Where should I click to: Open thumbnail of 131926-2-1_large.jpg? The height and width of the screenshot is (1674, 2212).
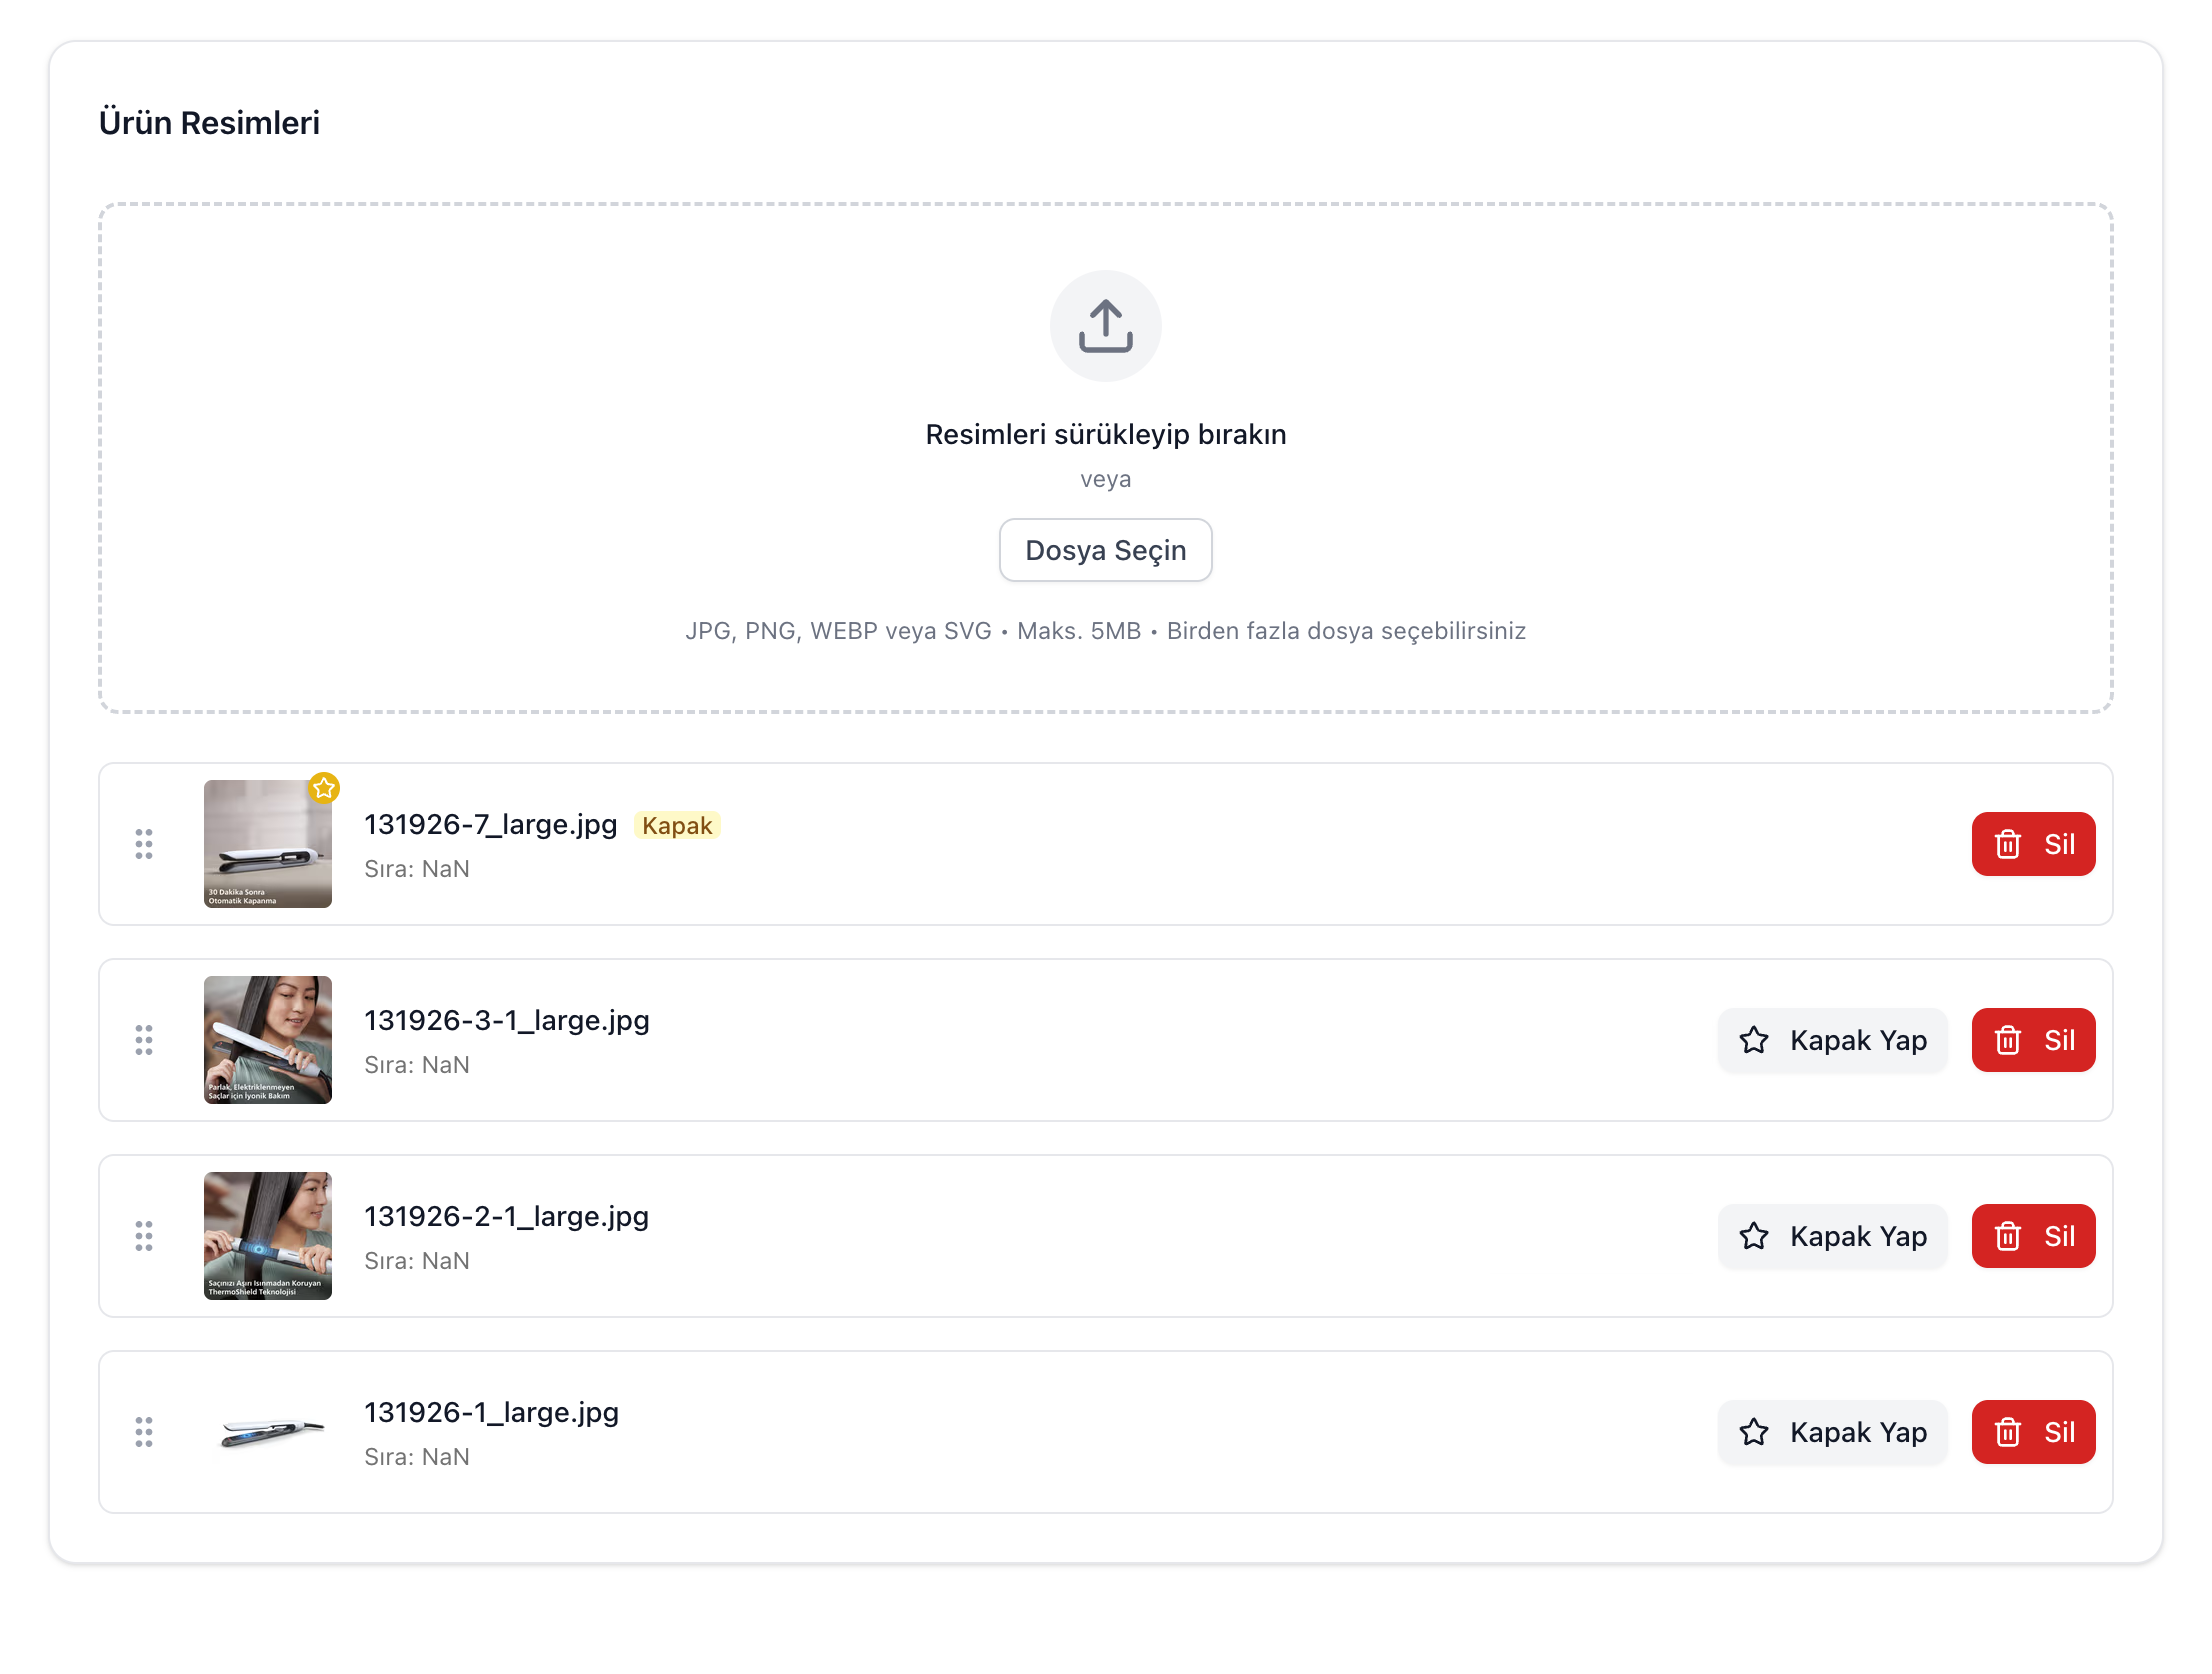267,1236
